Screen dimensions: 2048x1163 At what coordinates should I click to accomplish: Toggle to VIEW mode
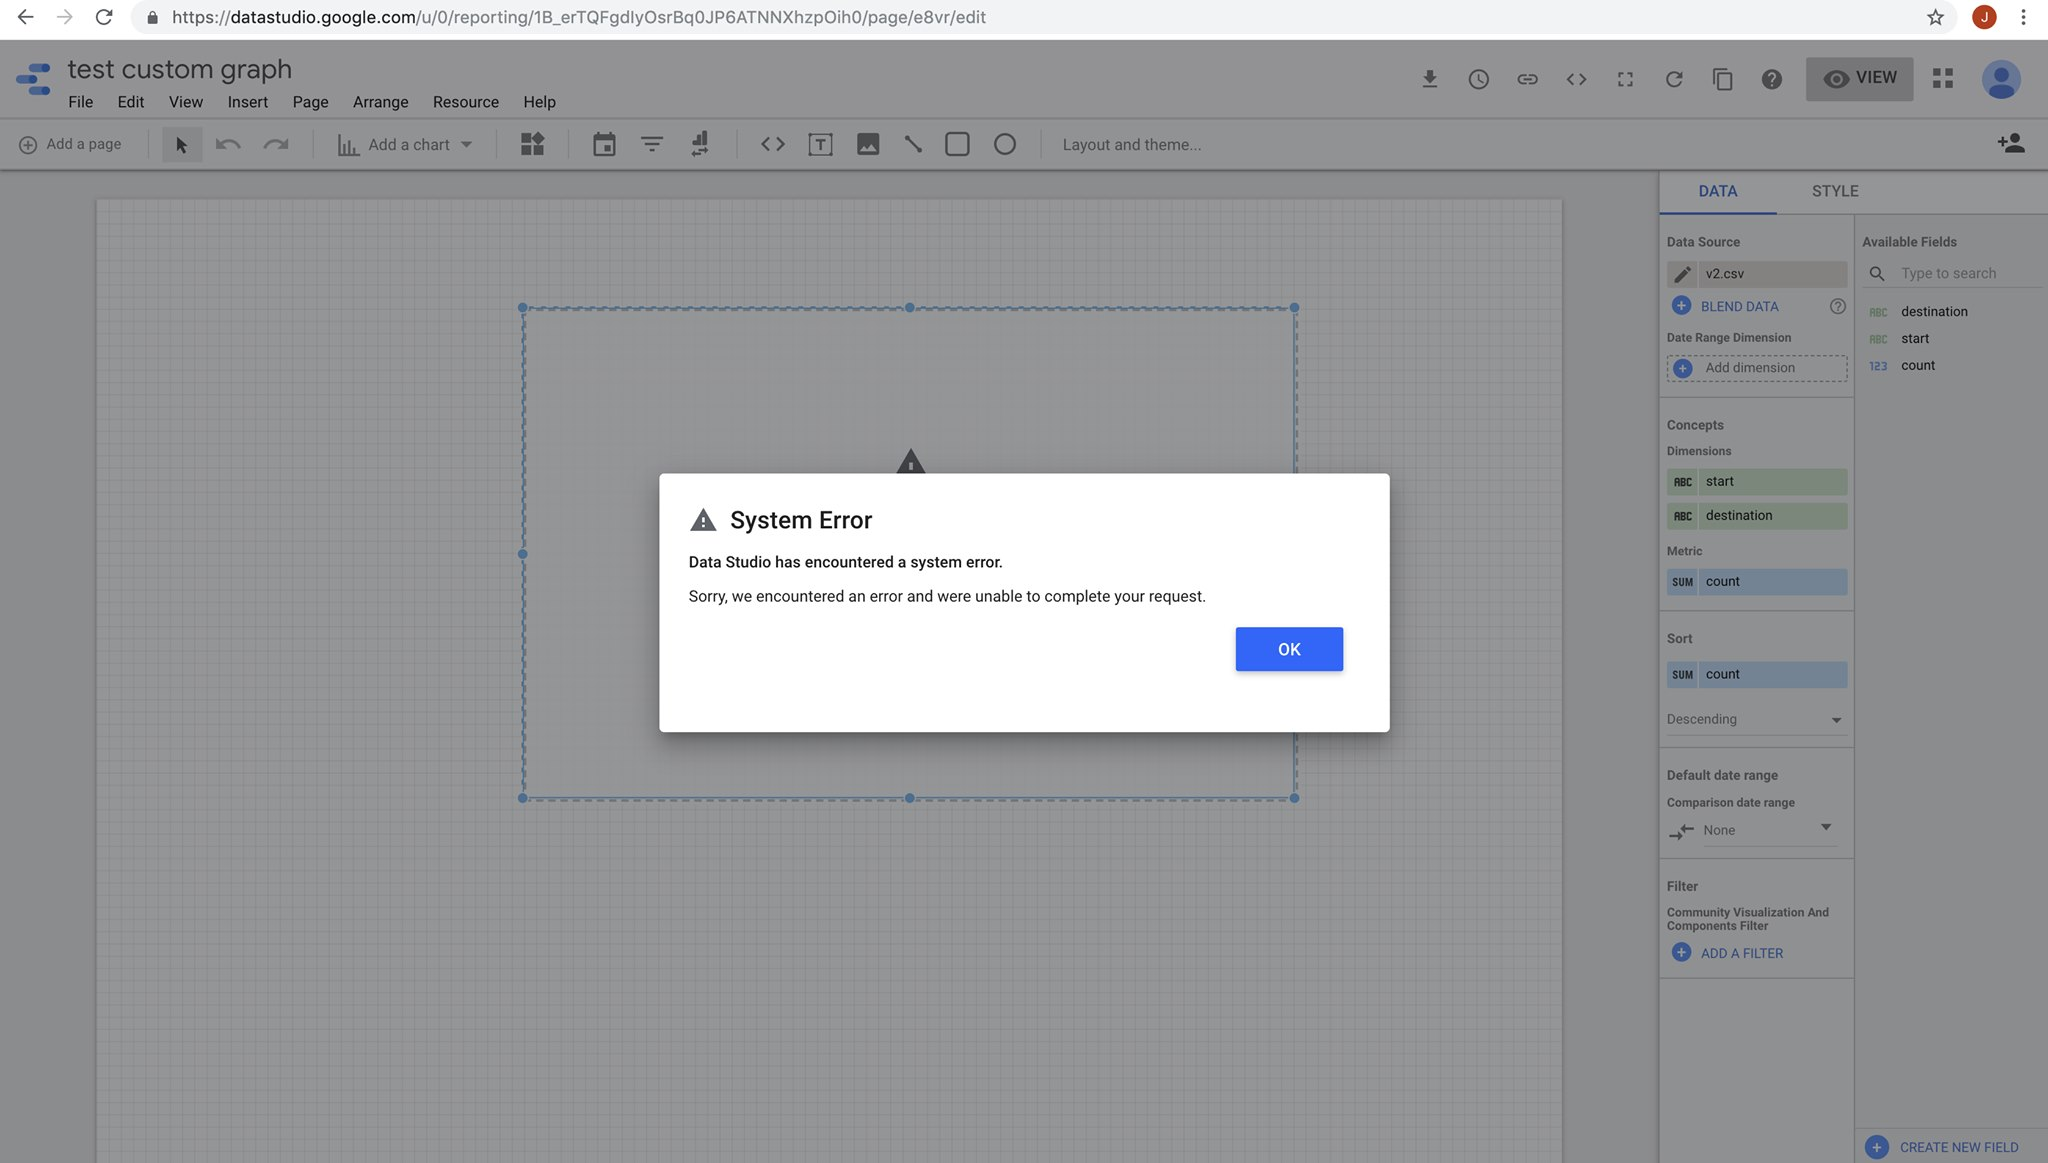(x=1859, y=78)
